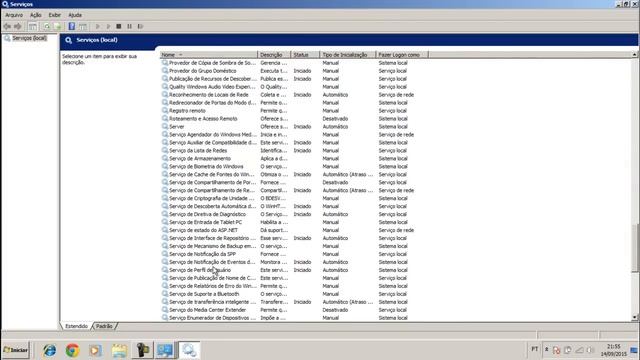Select Serviço de Entrada de Tablet PC
The width and height of the screenshot is (640, 360).
coord(205,222)
